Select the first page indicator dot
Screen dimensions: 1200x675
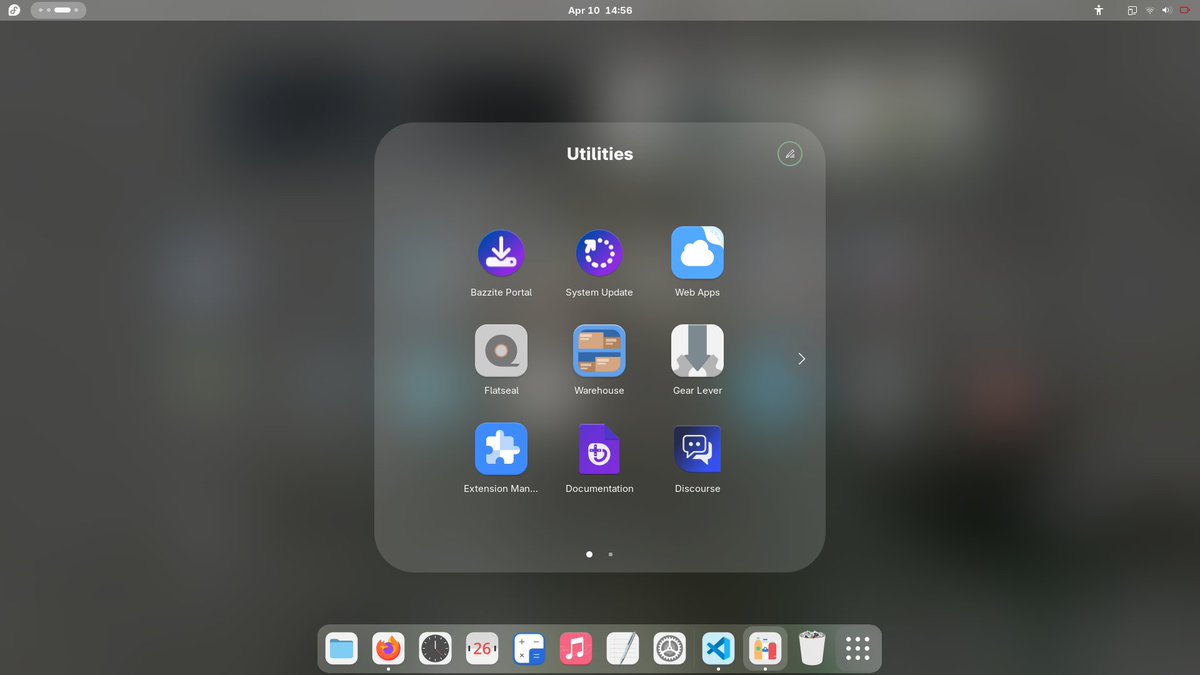(x=589, y=553)
